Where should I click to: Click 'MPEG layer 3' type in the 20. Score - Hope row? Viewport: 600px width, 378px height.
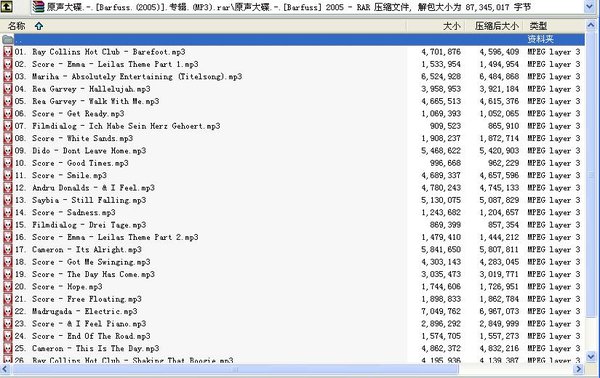click(554, 287)
